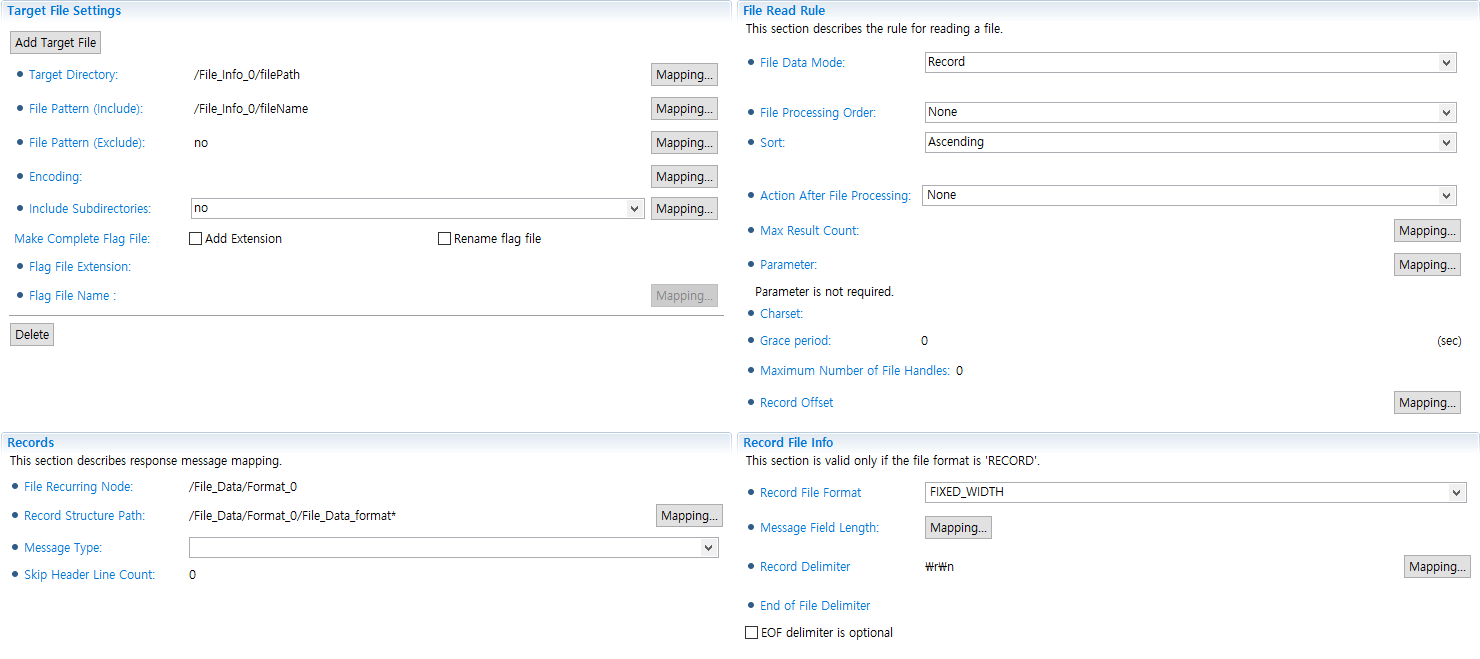
Task: Expand the File Data Mode dropdown
Action: [x=1190, y=62]
